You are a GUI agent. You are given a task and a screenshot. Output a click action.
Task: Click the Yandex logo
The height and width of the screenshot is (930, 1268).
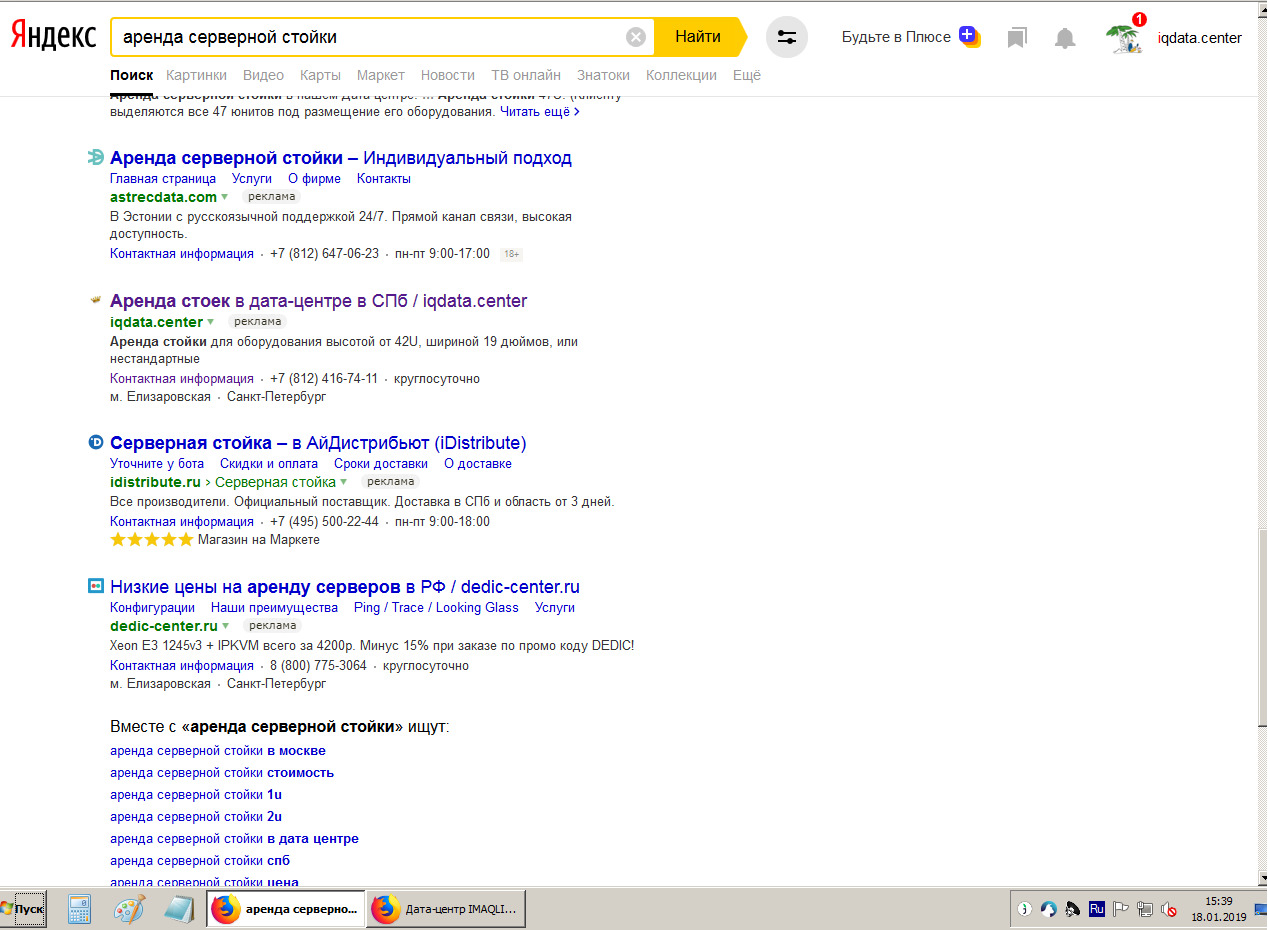(x=53, y=37)
